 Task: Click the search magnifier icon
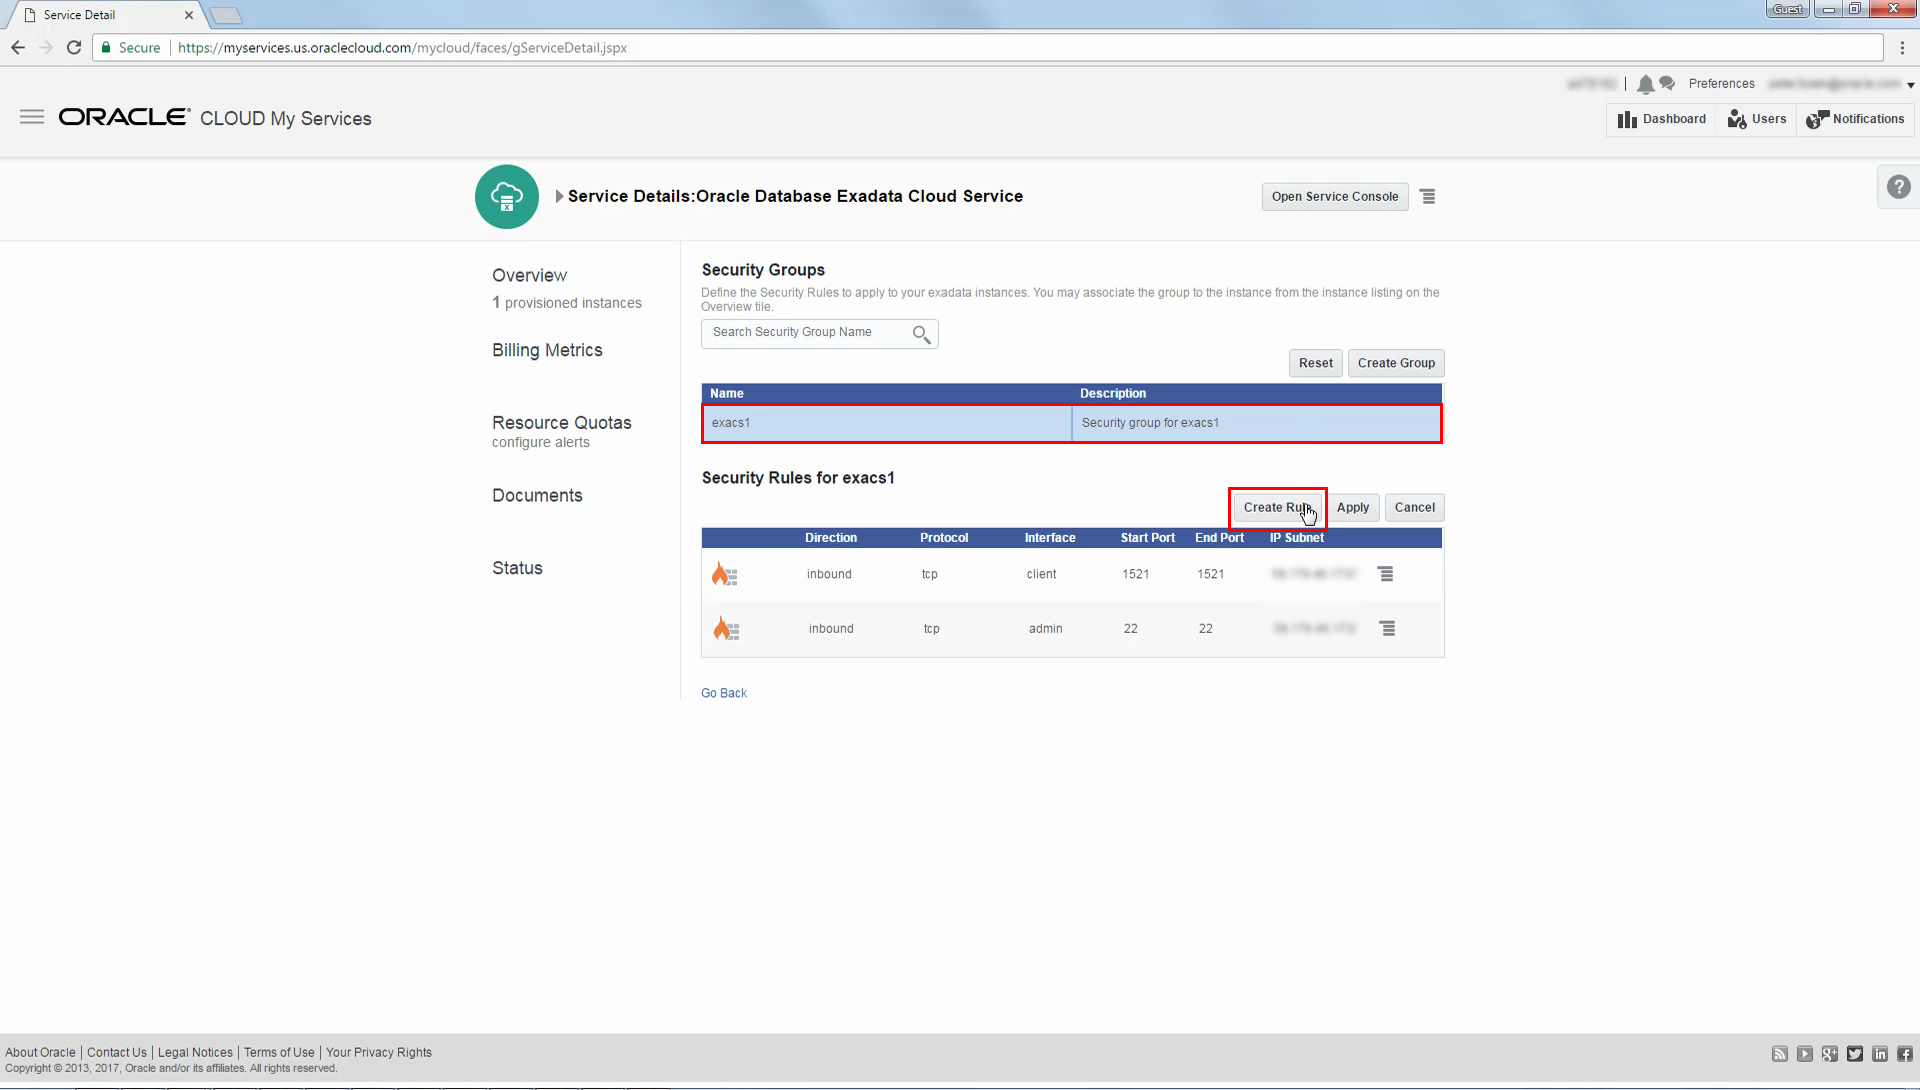(921, 334)
